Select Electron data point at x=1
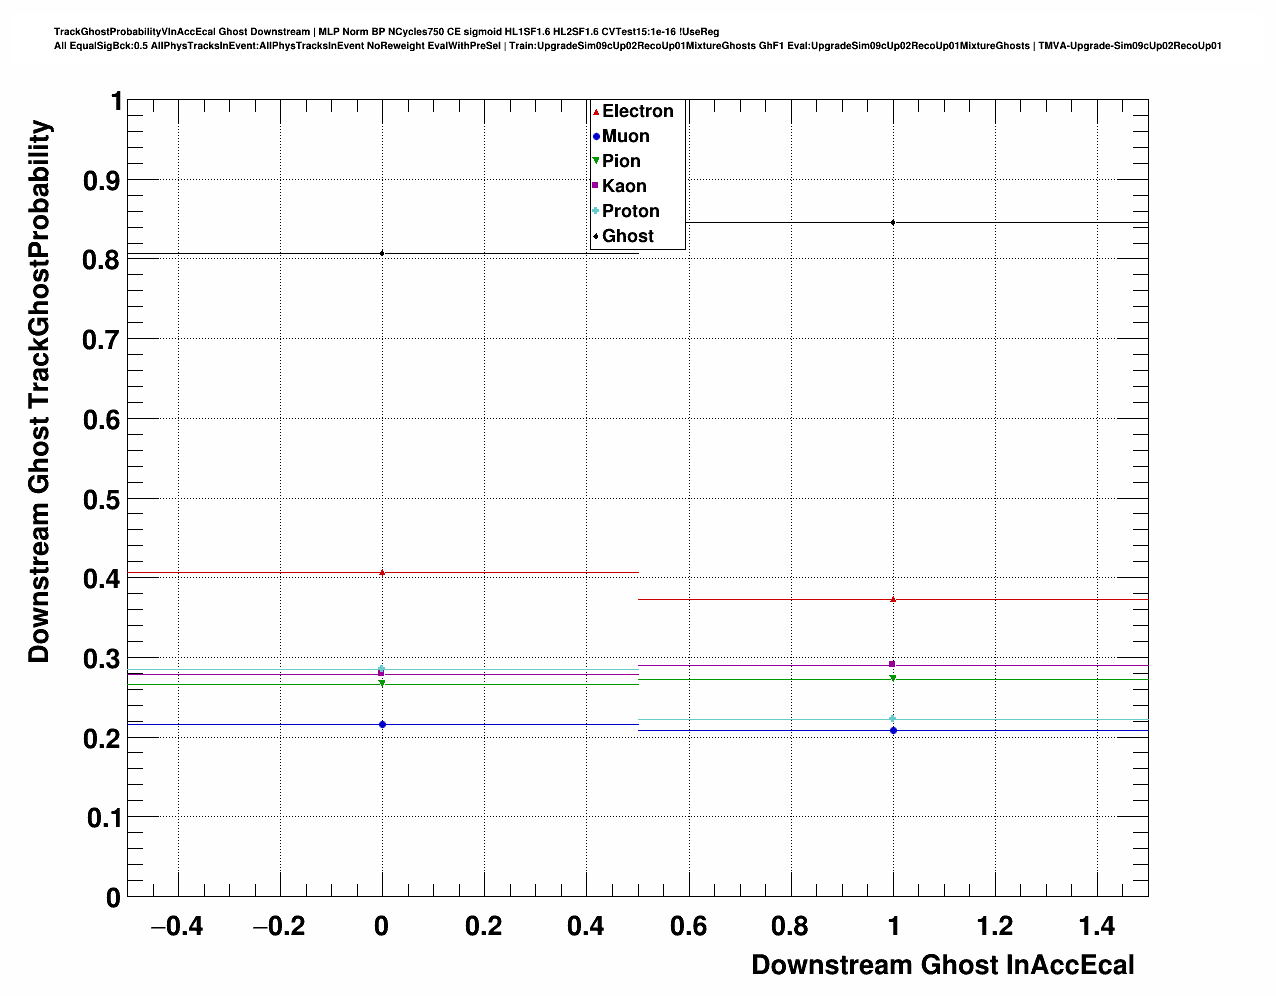The height and width of the screenshot is (996, 1276). [x=893, y=599]
